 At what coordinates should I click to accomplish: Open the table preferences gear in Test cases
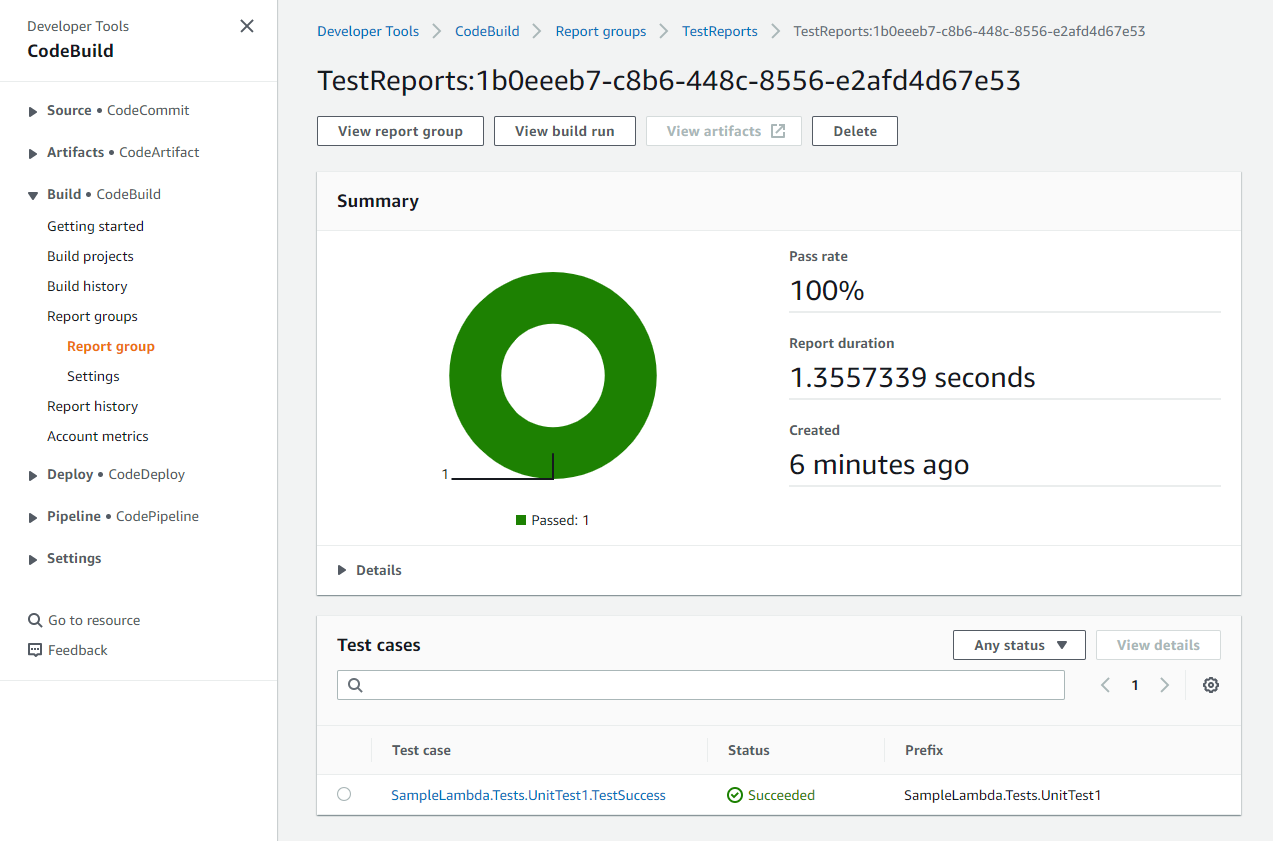pyautogui.click(x=1211, y=685)
